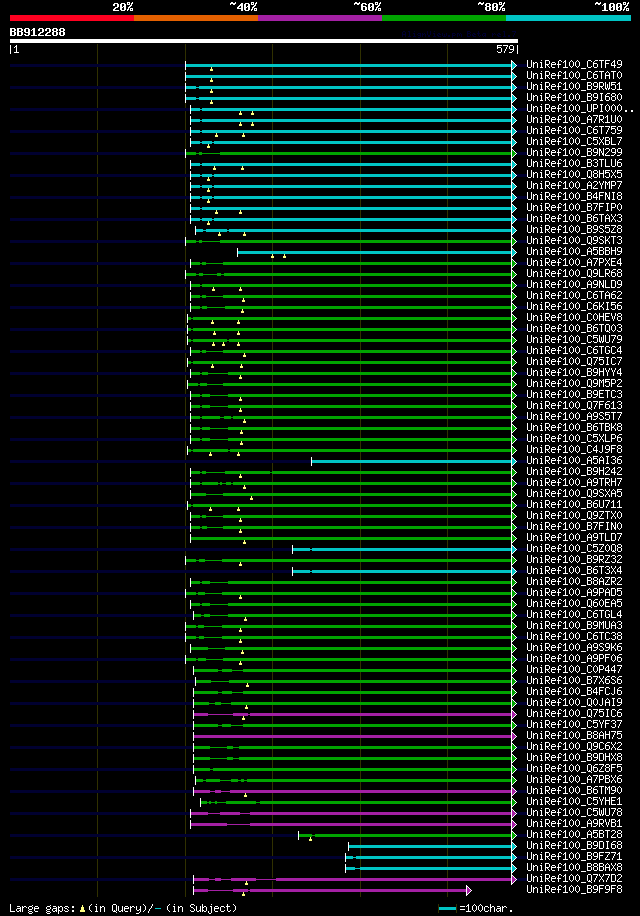
Task: Open hit UniRef100_B4FNI8
Action: click(574, 196)
